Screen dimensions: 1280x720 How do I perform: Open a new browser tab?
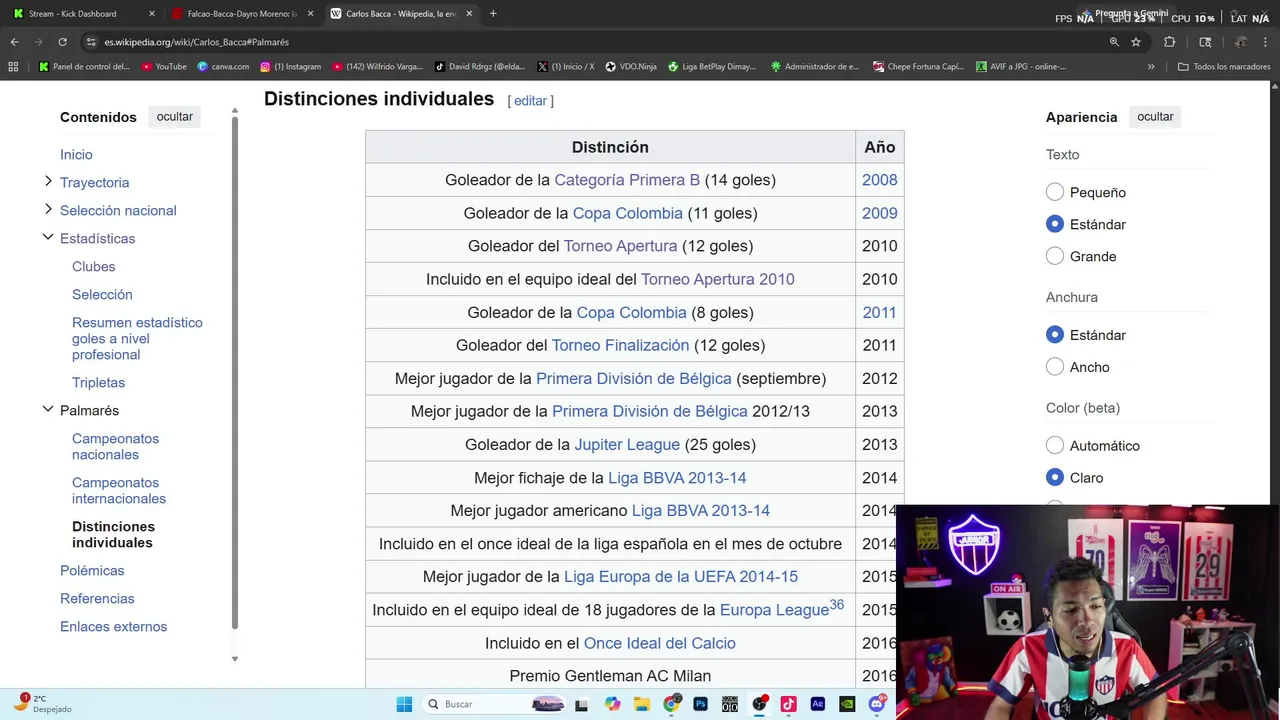[x=493, y=14]
